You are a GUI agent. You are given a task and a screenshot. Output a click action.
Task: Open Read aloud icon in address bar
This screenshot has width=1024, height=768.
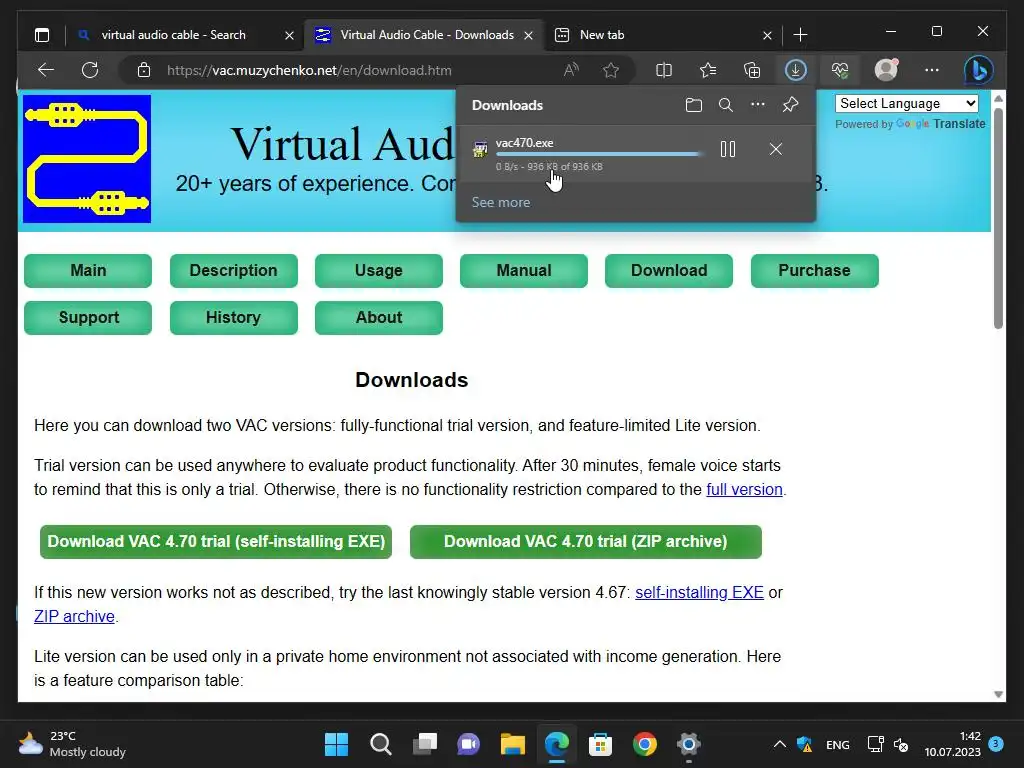(571, 70)
